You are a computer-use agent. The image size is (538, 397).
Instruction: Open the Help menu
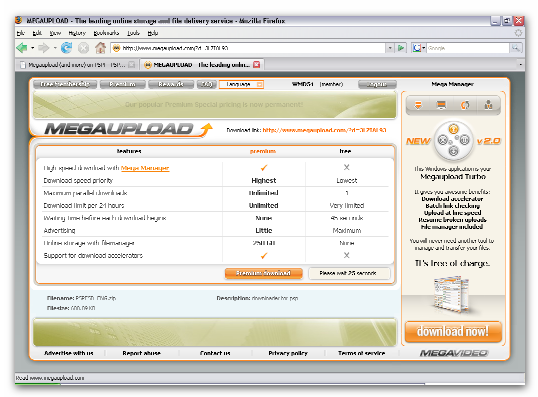[153, 33]
